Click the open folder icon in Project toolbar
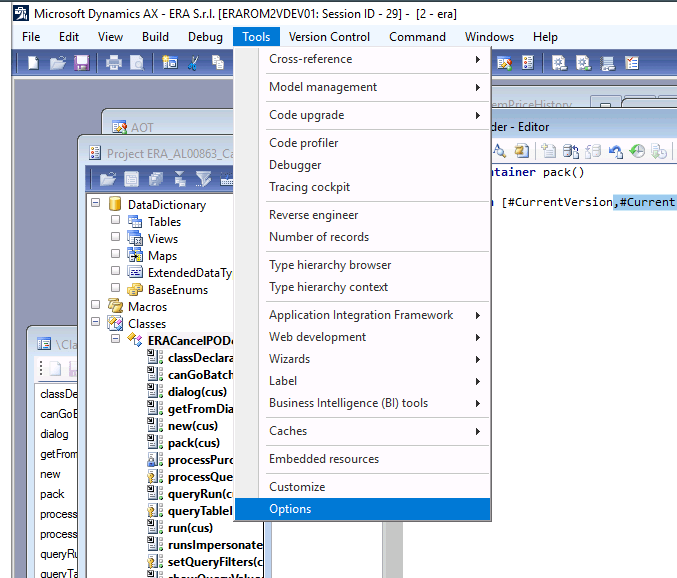Screen dimensions: 677x578 pyautogui.click(x=107, y=179)
